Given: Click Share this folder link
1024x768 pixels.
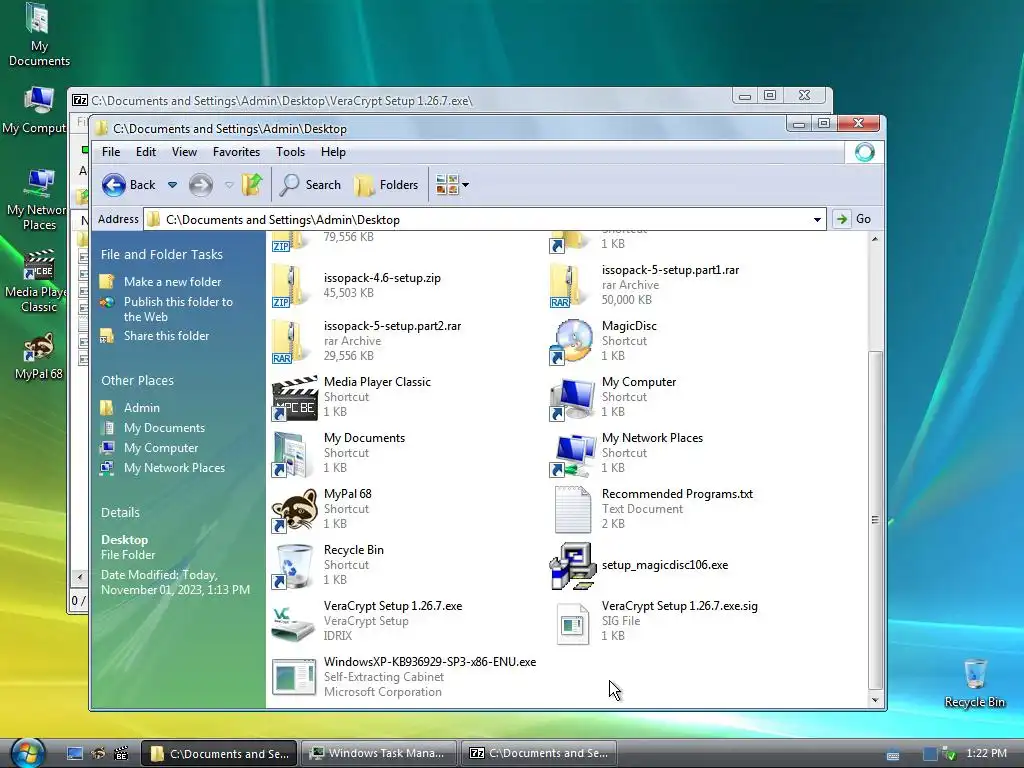Looking at the screenshot, I should tap(167, 336).
